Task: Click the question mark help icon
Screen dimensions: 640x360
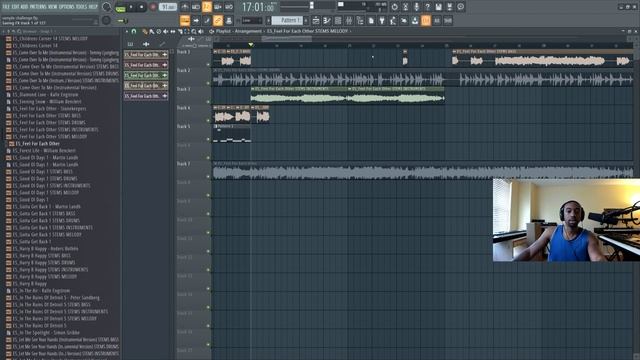Action: click(427, 7)
